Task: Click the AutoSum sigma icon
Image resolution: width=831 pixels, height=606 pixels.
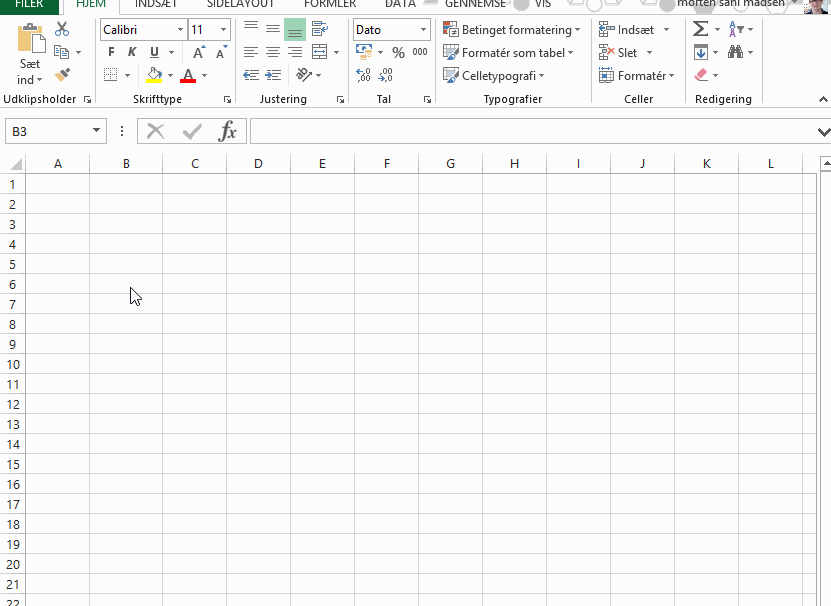Action: (701, 30)
